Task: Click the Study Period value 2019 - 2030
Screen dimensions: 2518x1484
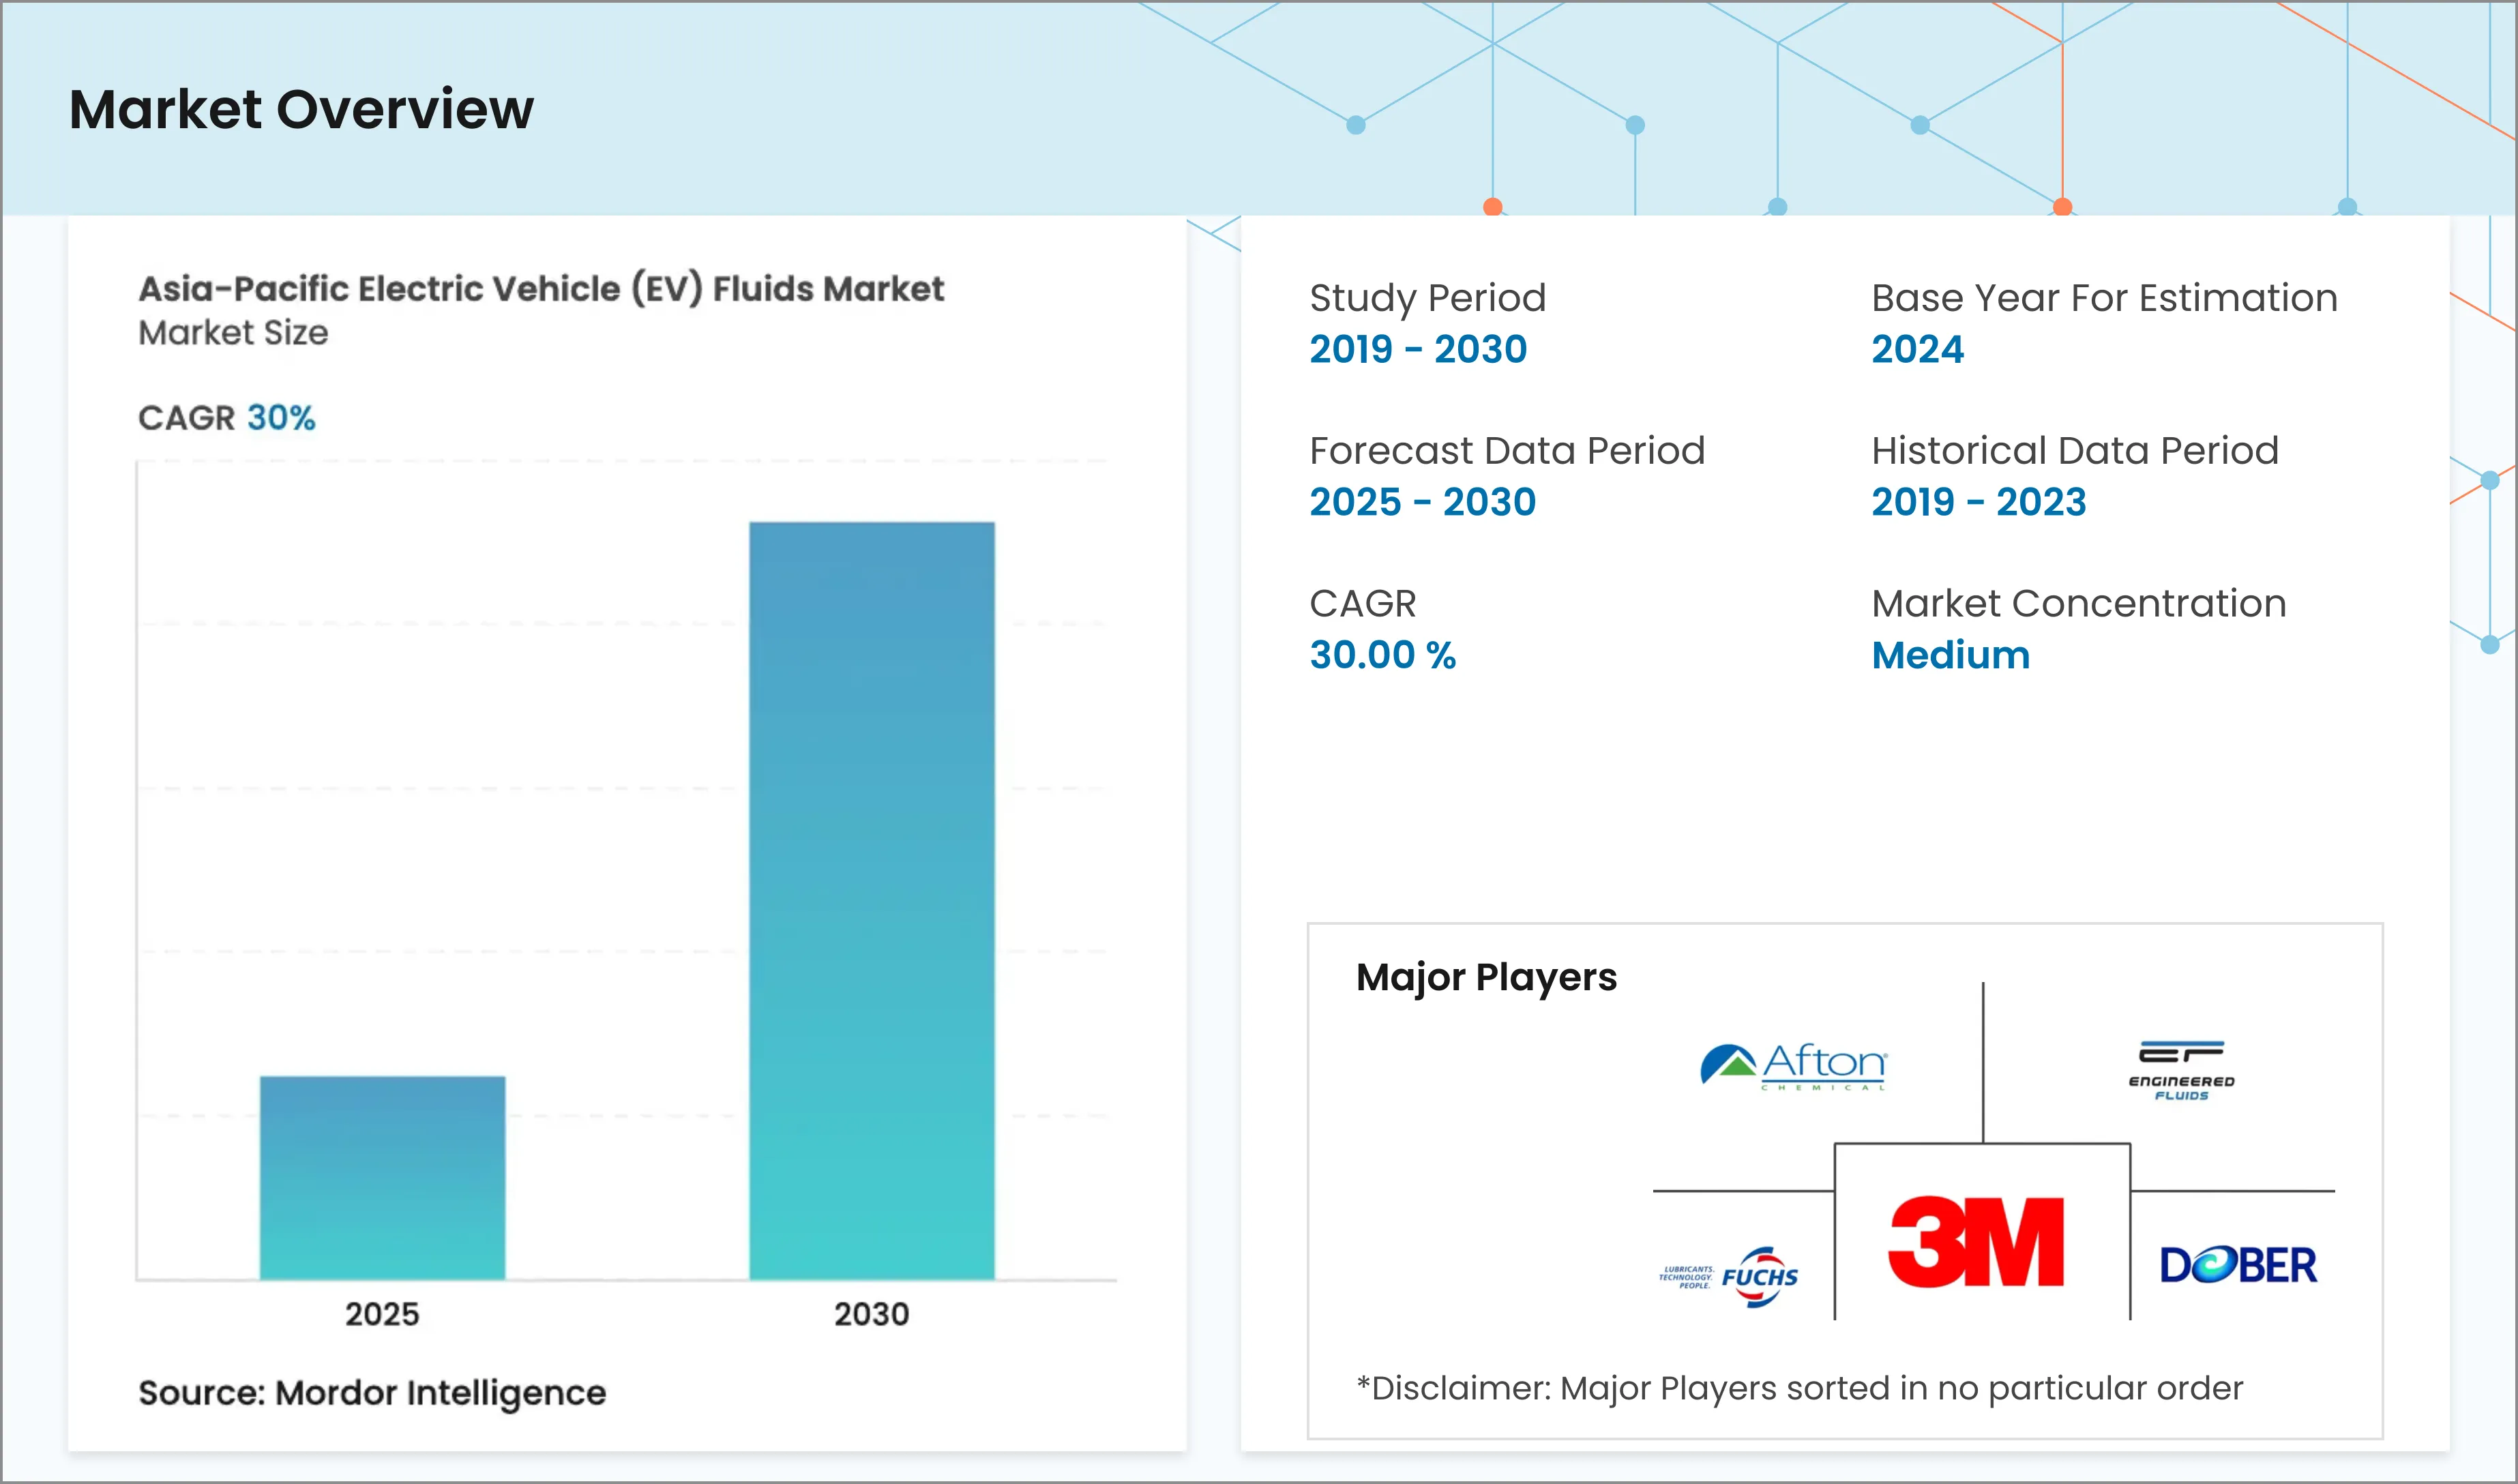Action: 1418,350
